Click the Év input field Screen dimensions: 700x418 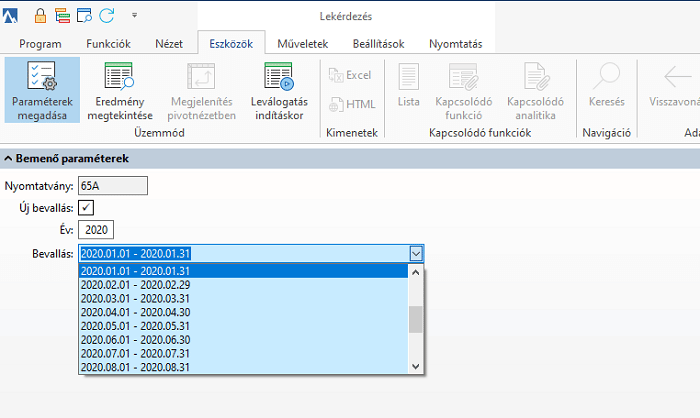tap(96, 230)
